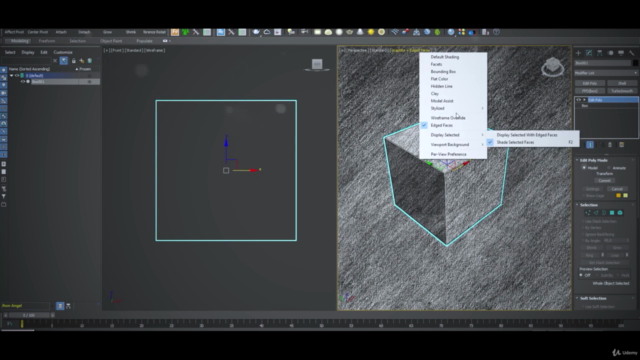The width and height of the screenshot is (640, 360).
Task: Open Per-View Preference
Action: (x=448, y=154)
